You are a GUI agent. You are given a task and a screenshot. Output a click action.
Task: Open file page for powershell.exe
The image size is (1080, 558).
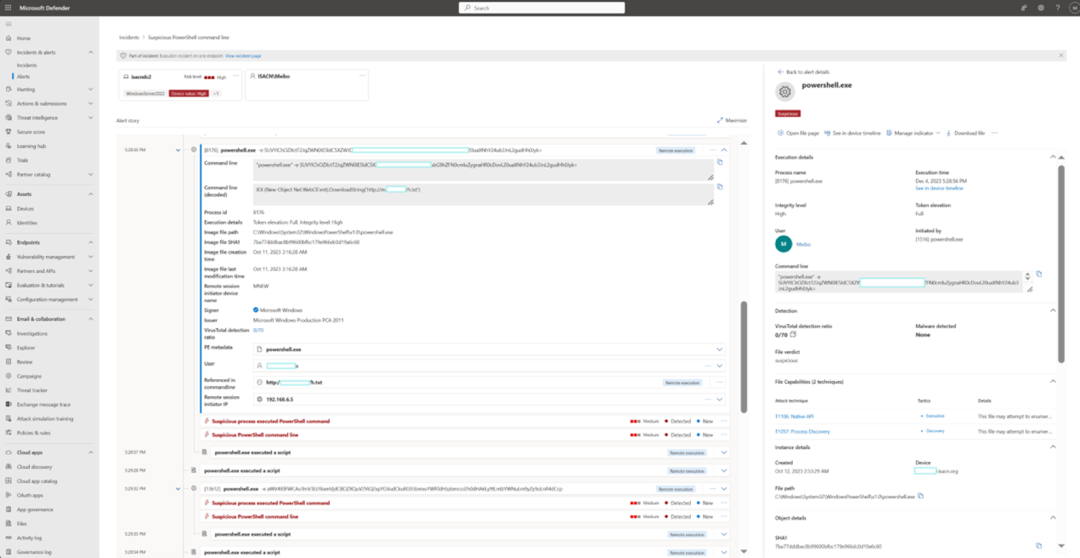click(798, 133)
